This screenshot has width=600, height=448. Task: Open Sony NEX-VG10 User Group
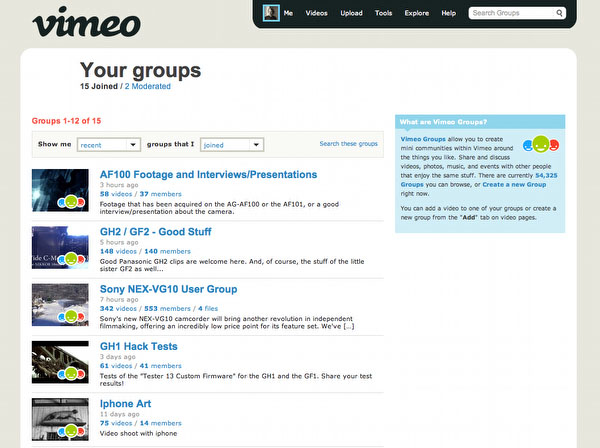tap(168, 289)
